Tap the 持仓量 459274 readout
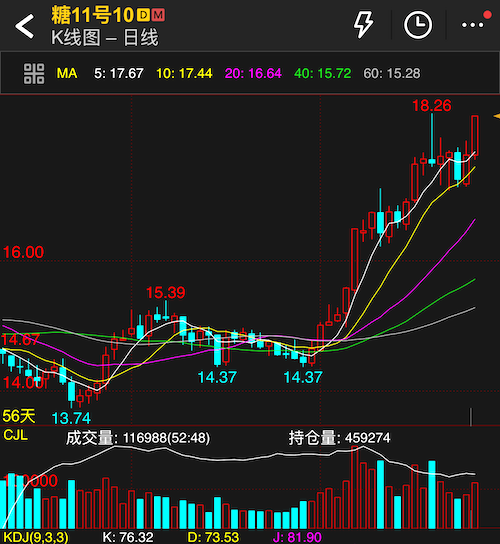The height and width of the screenshot is (544, 500). click(x=339, y=438)
